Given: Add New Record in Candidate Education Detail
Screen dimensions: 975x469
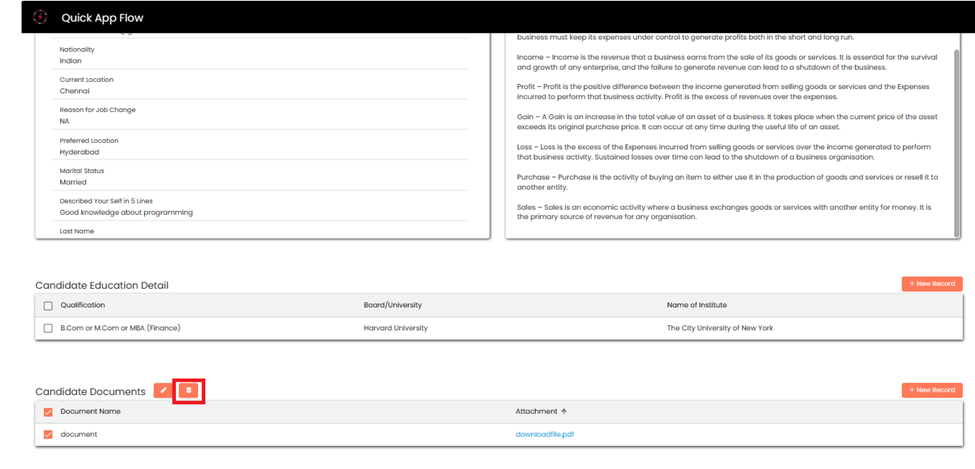Looking at the screenshot, I should point(931,284).
